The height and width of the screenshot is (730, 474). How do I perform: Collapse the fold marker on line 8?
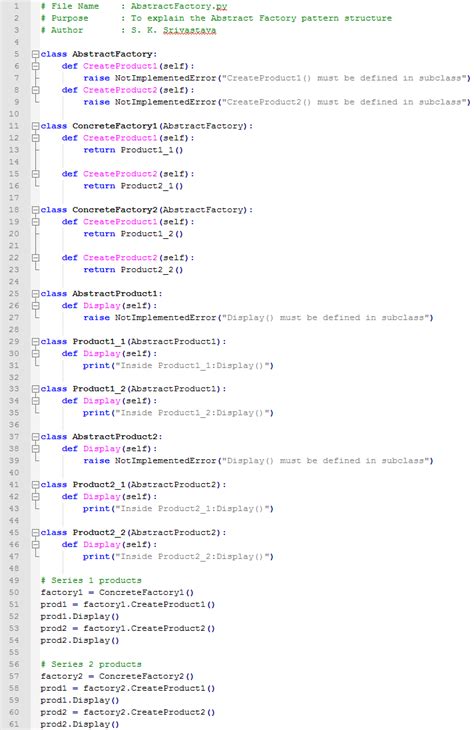[35, 90]
